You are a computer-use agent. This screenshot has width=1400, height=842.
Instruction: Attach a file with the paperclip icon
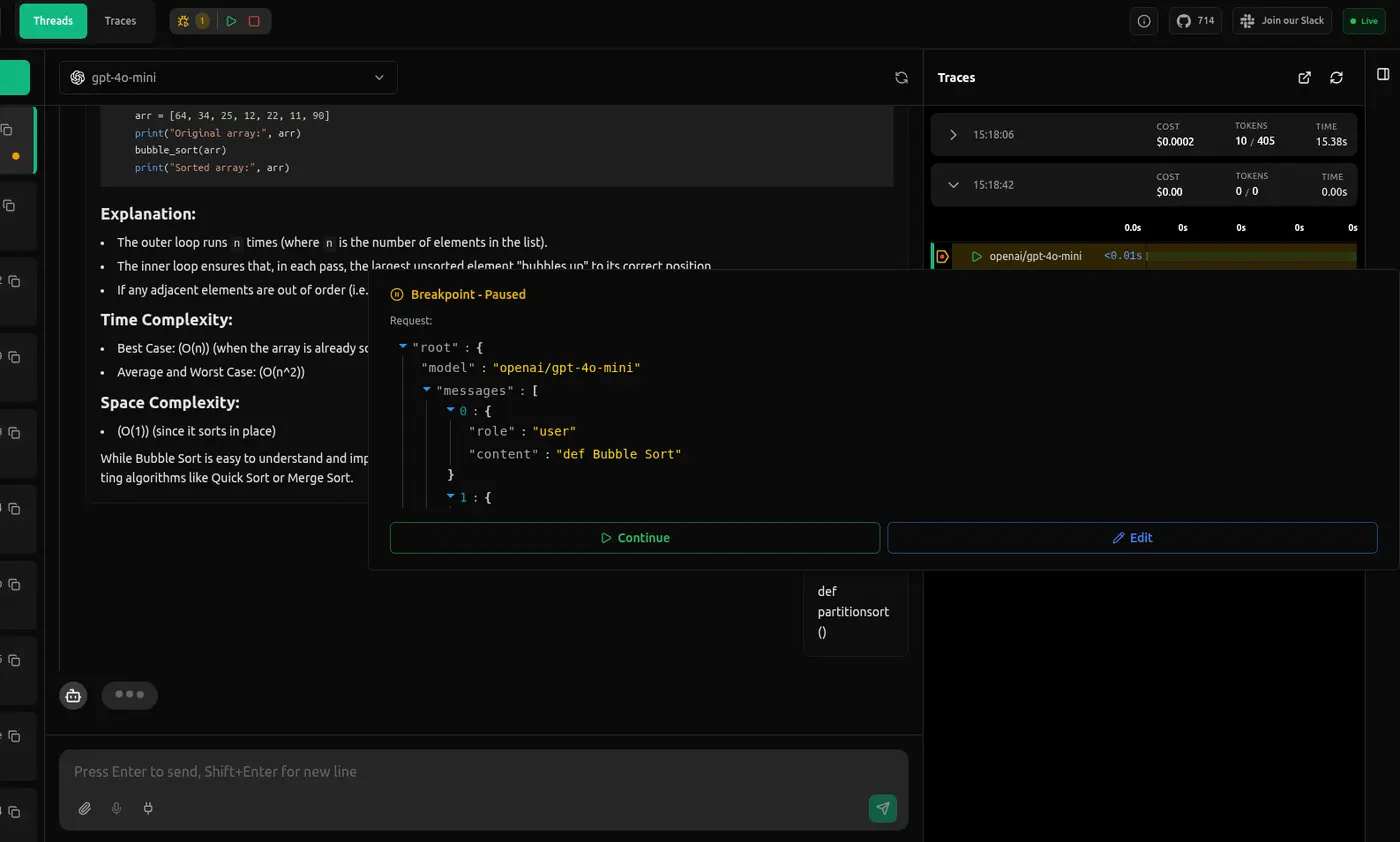[85, 808]
